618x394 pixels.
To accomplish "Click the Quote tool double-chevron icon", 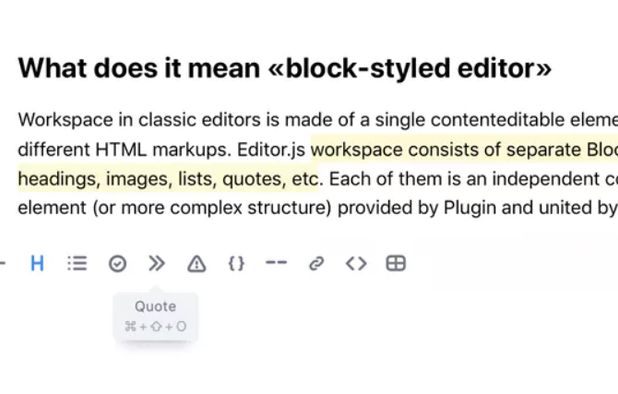I will [156, 263].
